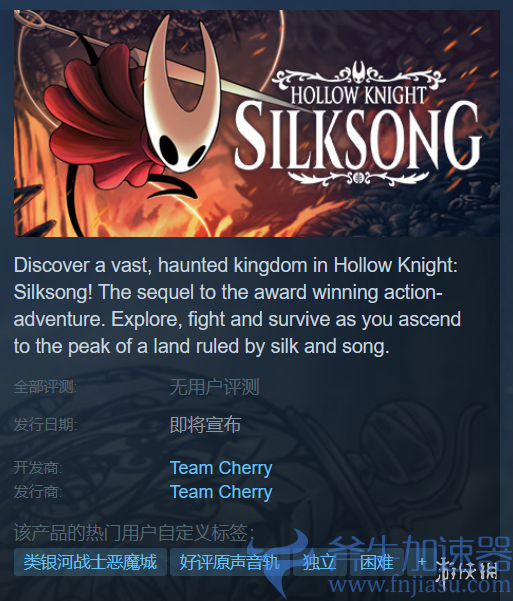
Task: Click the needle loop at banner's top-left
Action: coord(31,20)
